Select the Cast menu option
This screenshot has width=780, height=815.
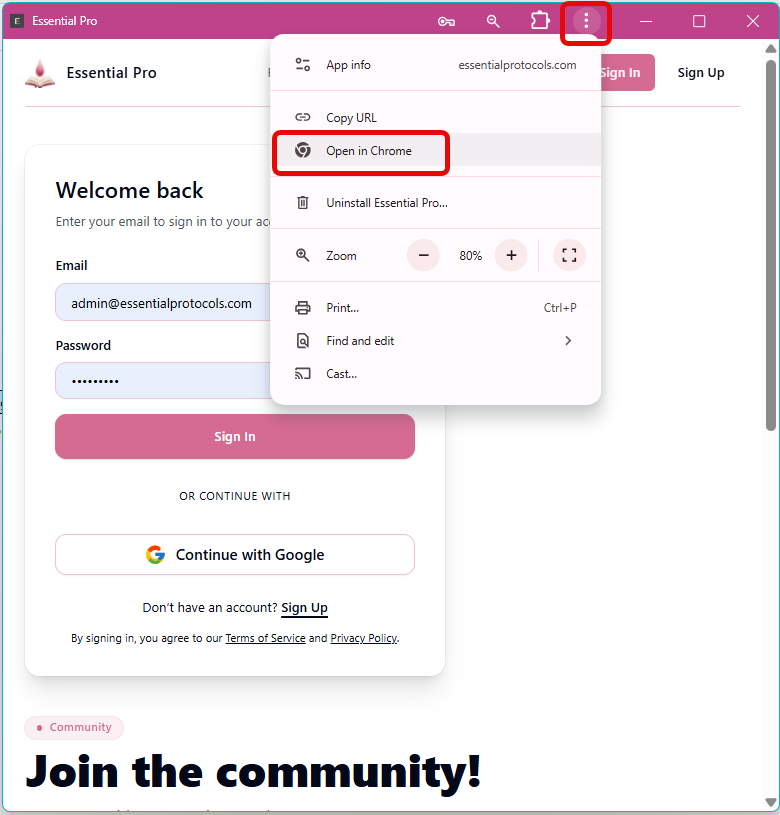[435, 374]
